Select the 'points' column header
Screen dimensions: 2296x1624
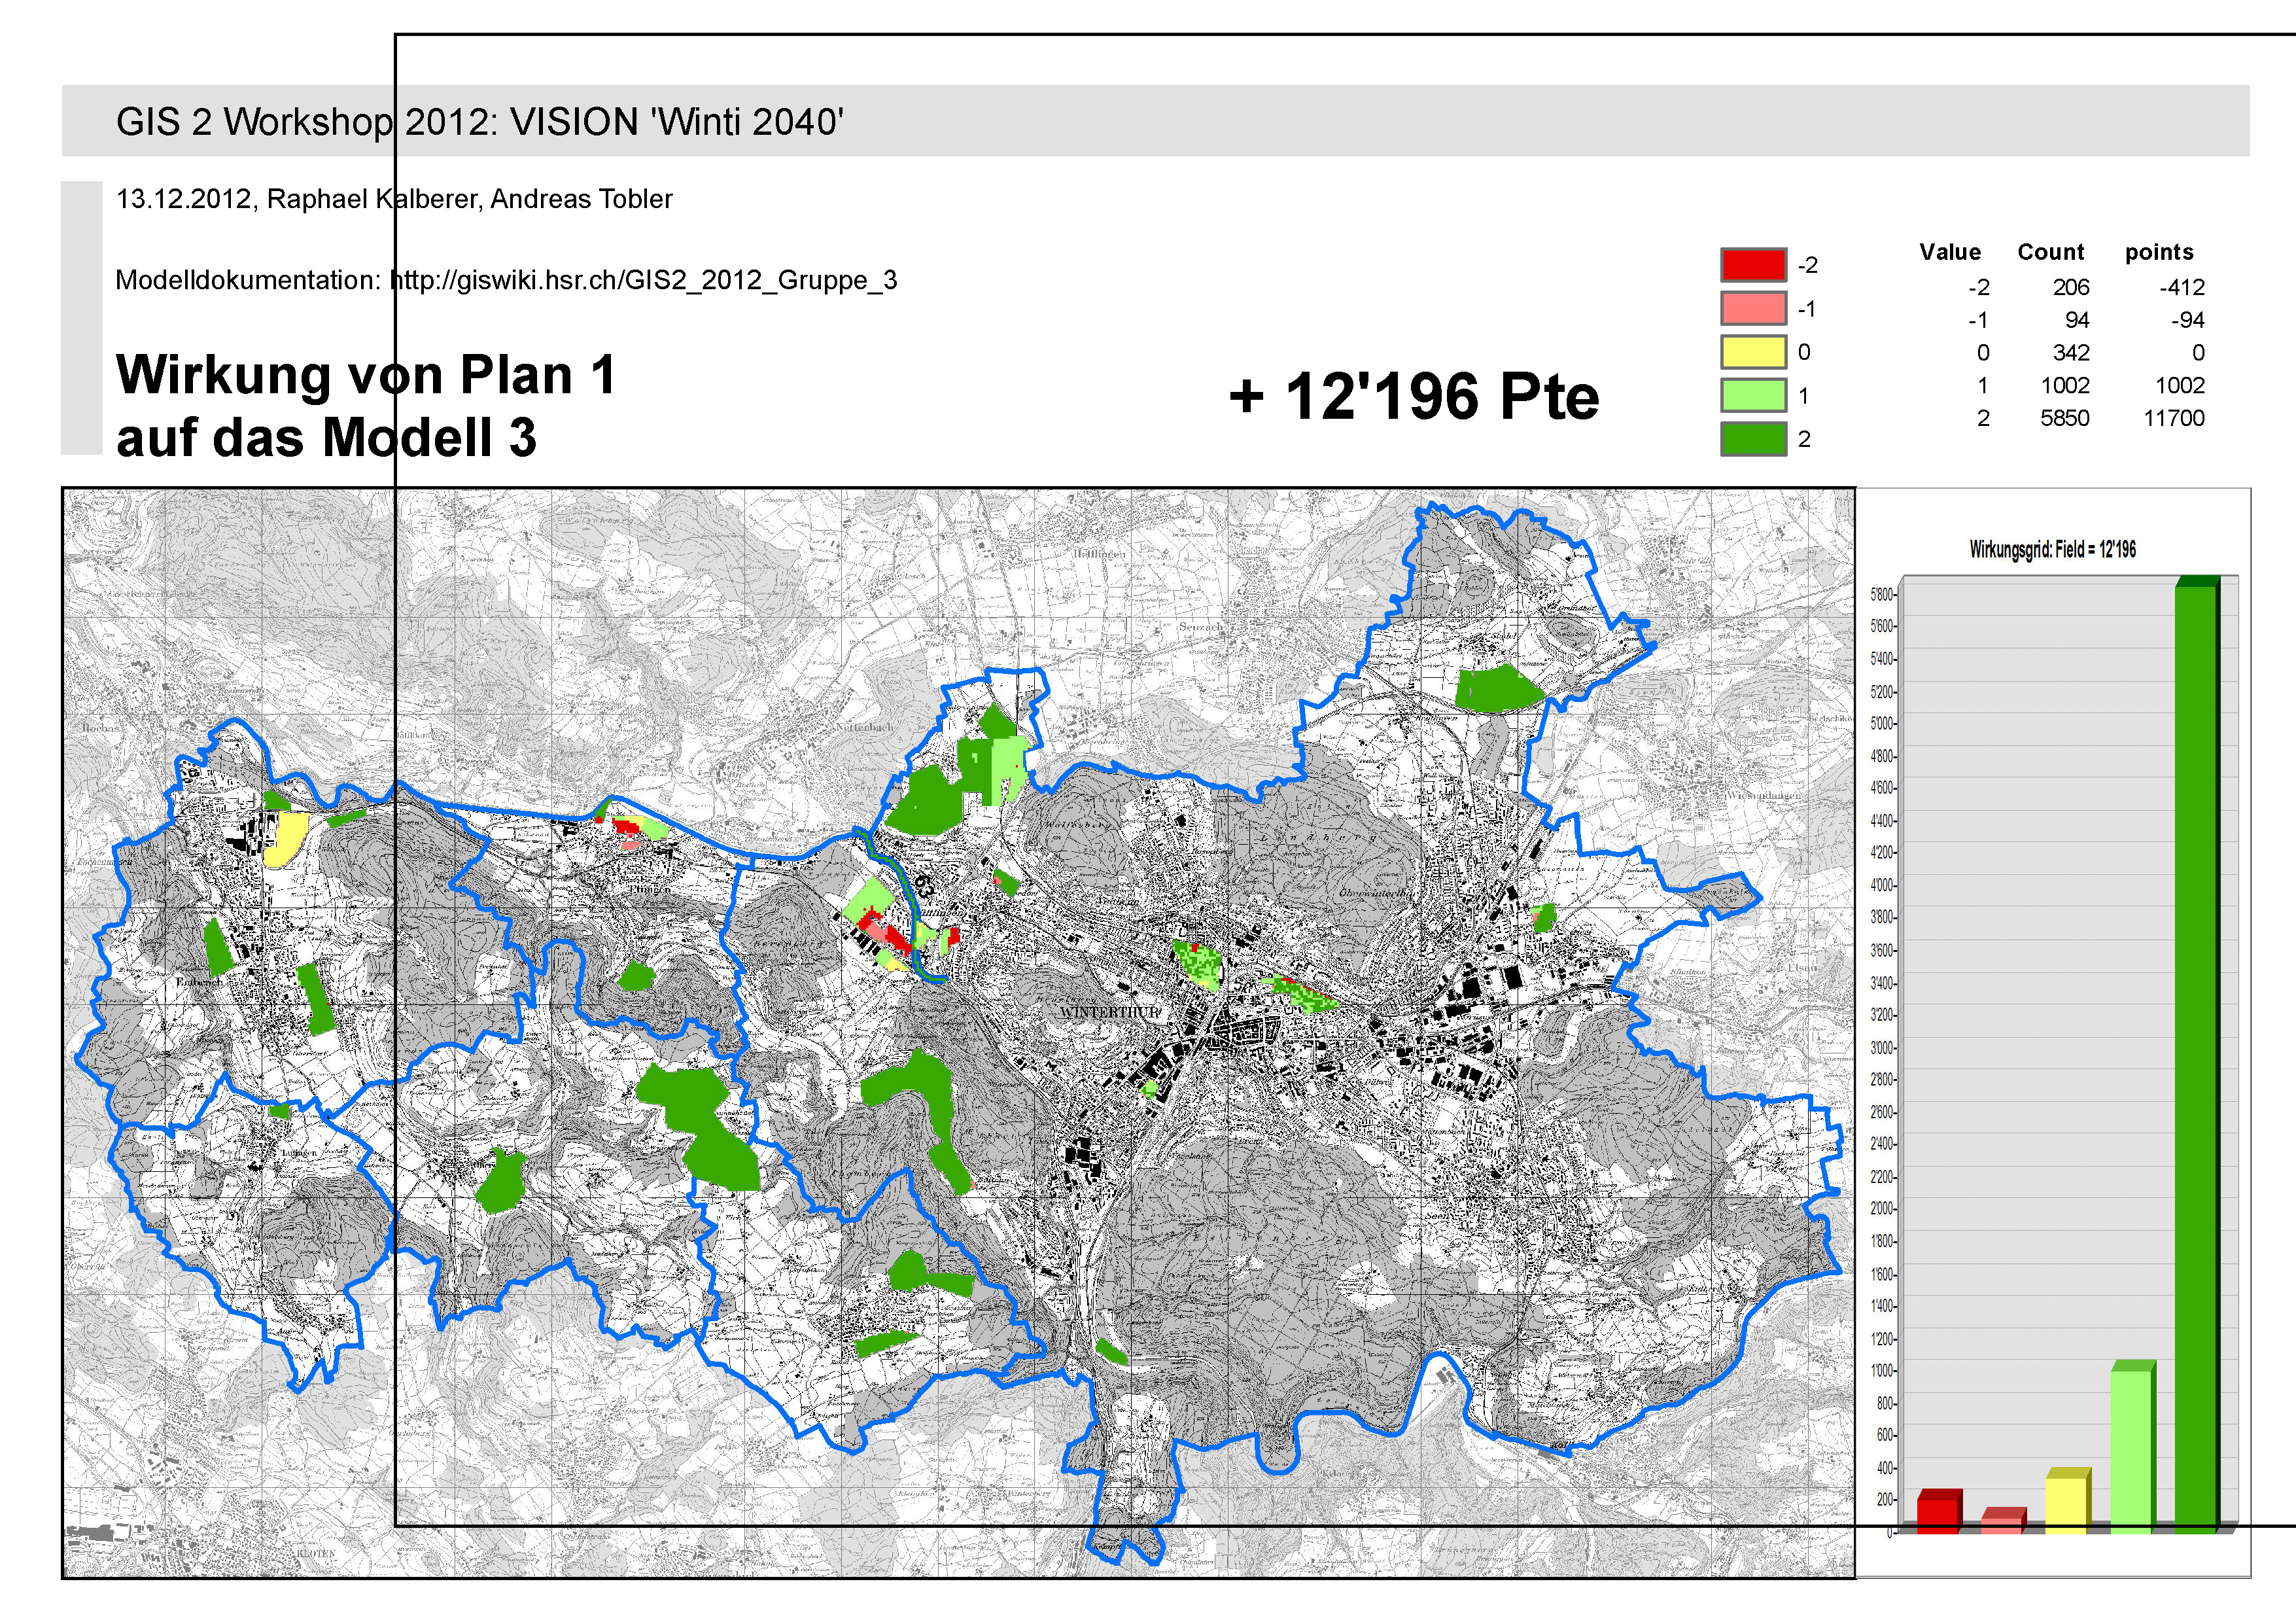pos(2159,252)
